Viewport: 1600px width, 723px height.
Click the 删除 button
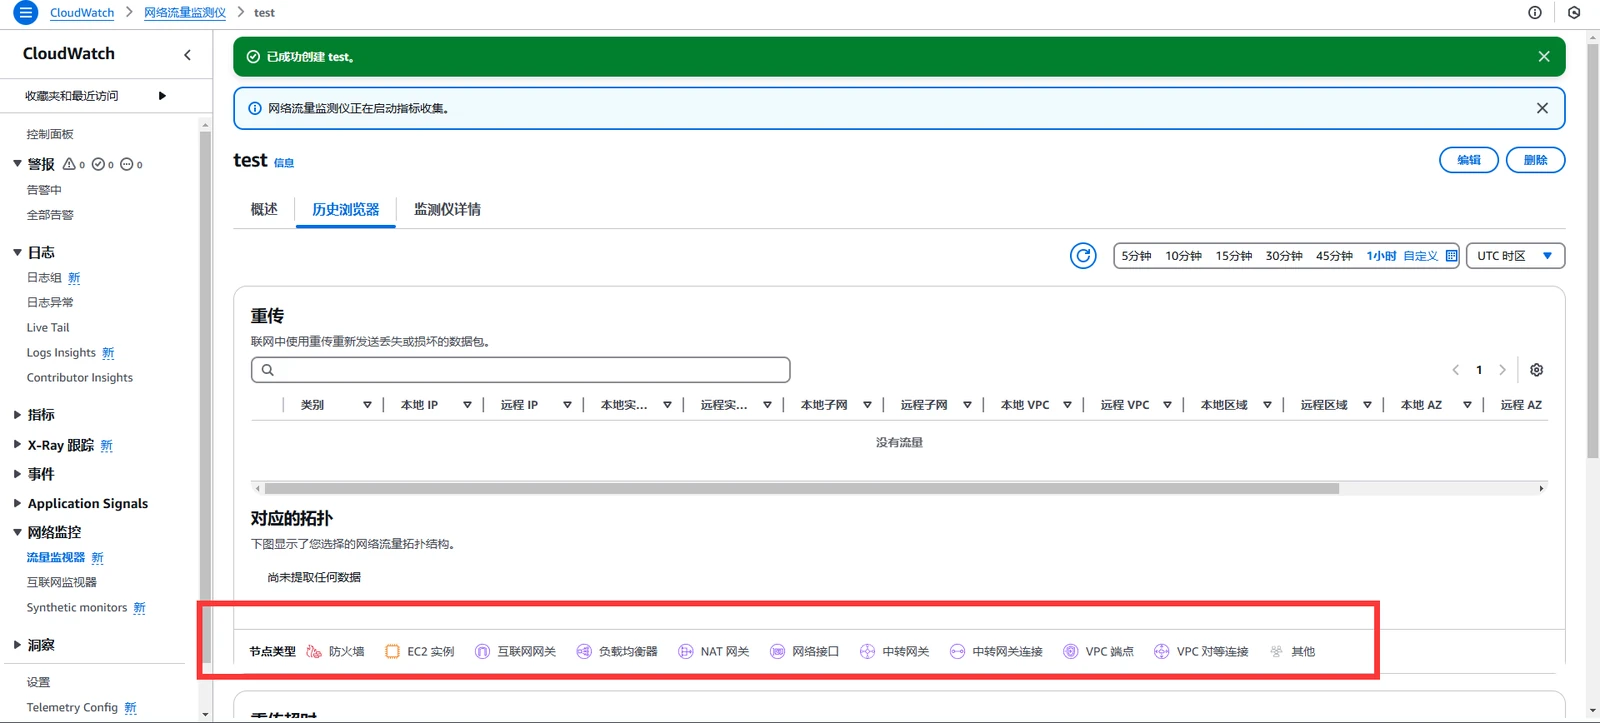1536,160
